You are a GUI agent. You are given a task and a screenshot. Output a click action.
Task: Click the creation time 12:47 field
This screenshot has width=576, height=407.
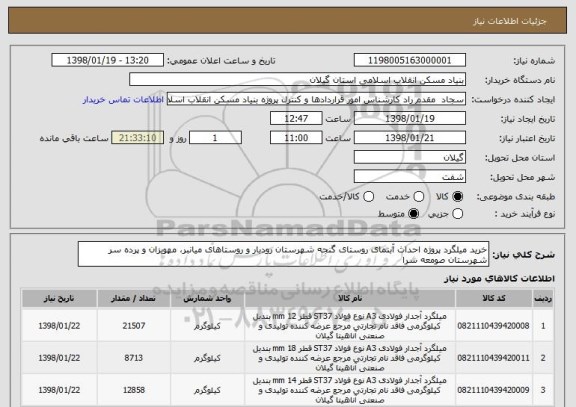point(296,119)
